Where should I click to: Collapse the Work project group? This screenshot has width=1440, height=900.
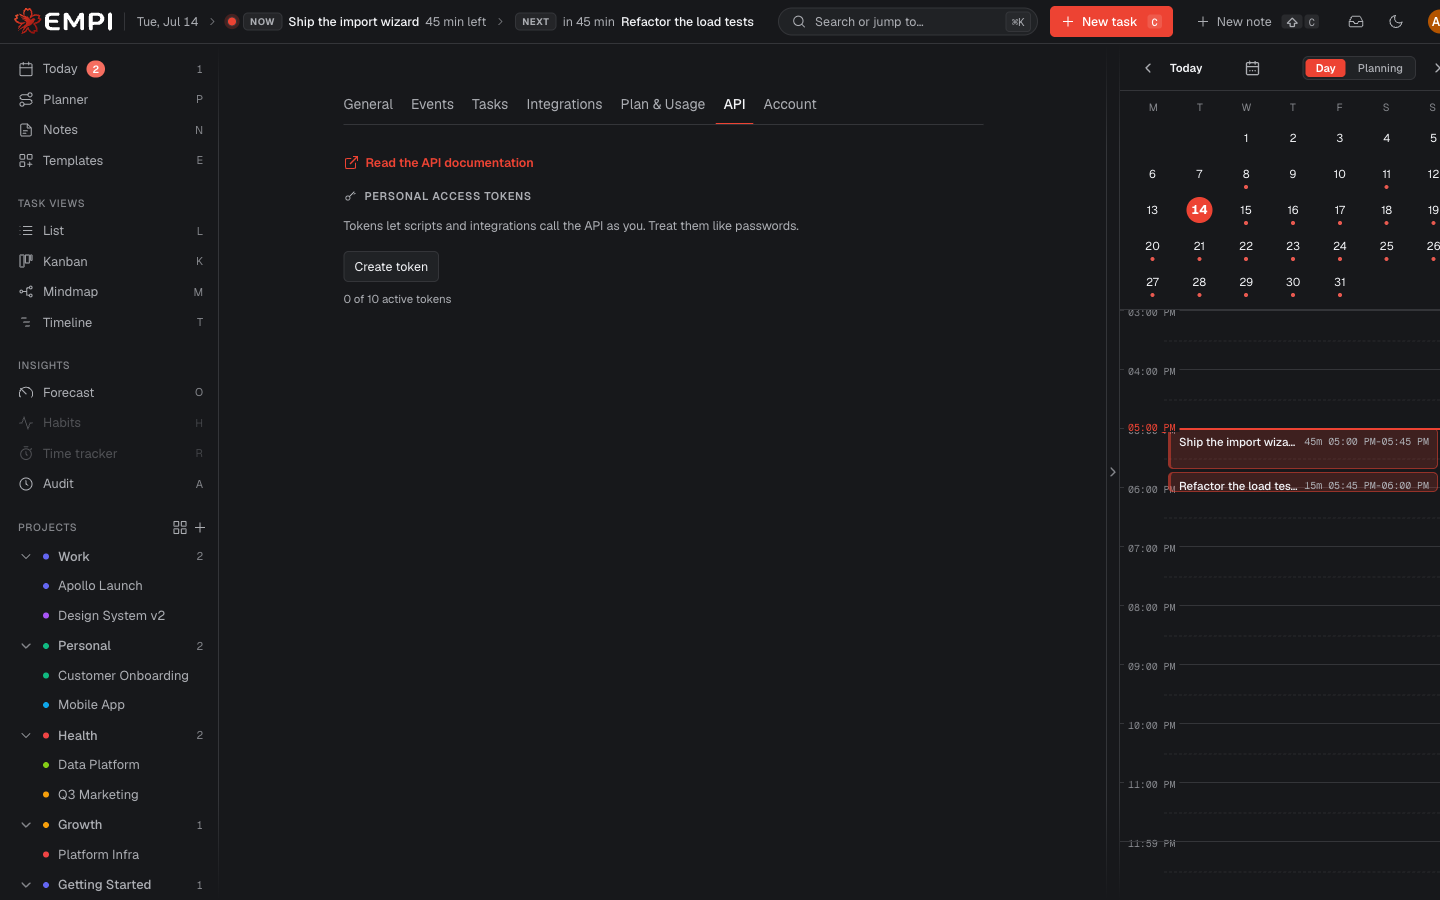tap(26, 557)
